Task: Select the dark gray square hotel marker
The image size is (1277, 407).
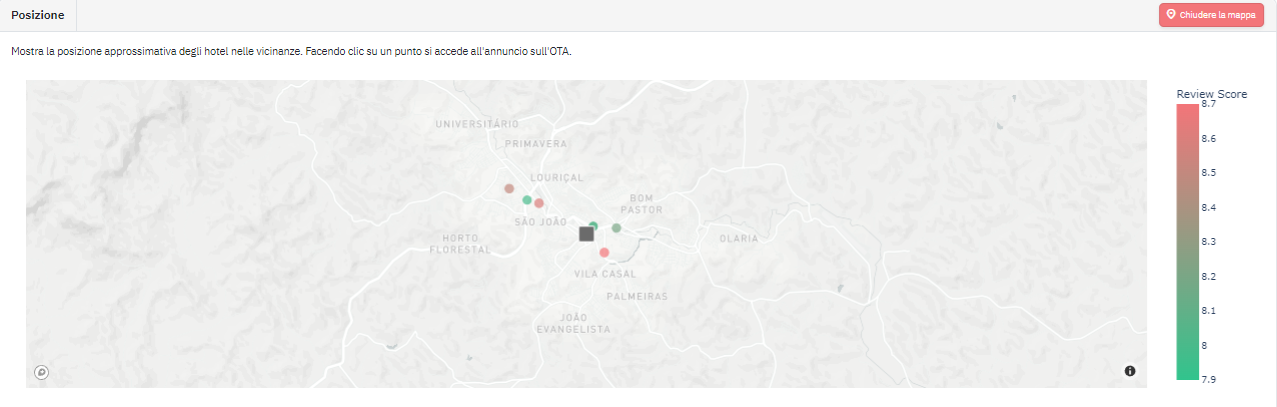Action: click(586, 234)
